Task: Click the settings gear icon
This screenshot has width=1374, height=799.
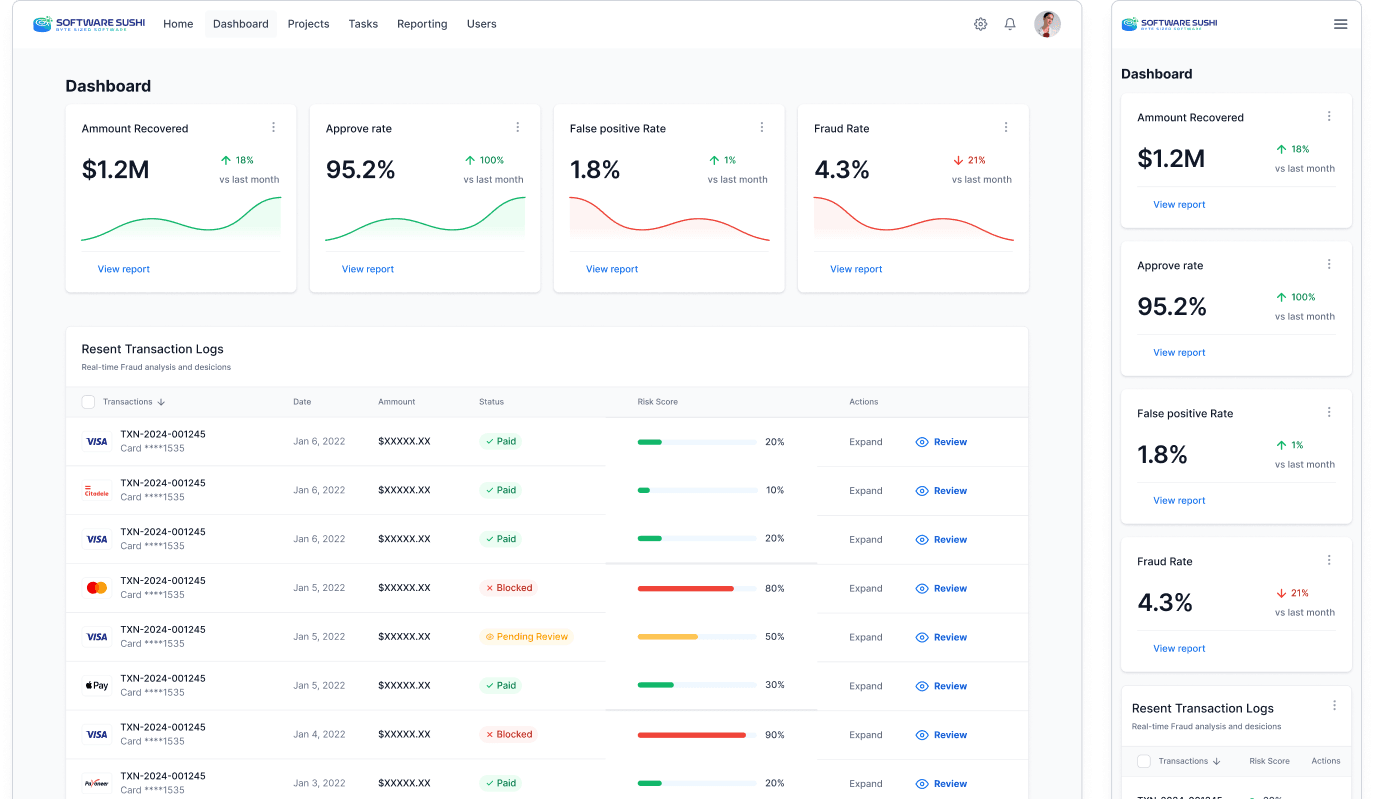Action: click(980, 23)
